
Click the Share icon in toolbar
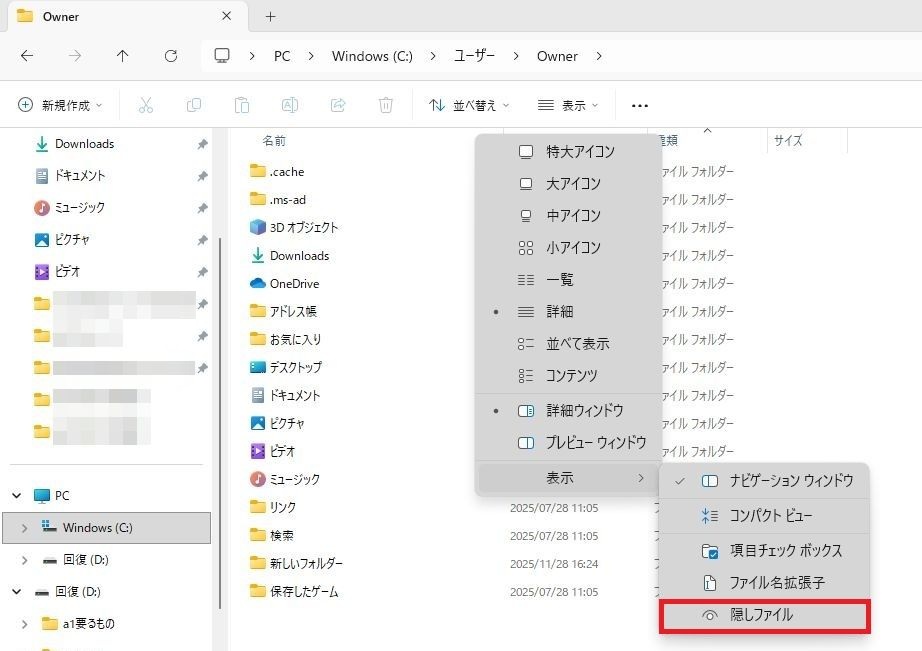(338, 105)
